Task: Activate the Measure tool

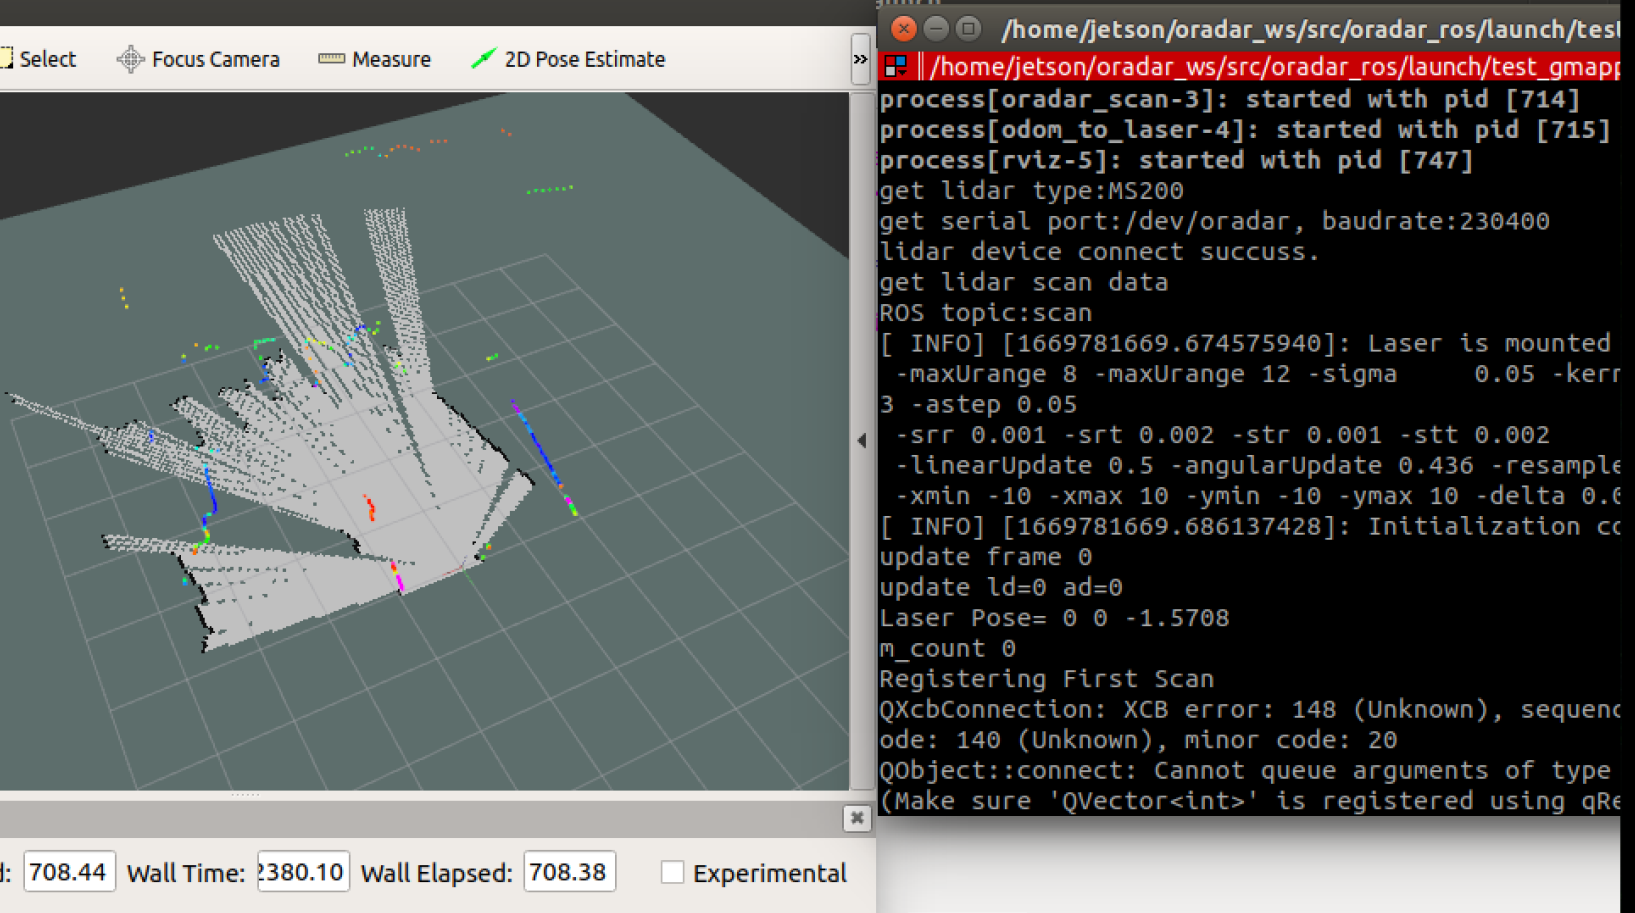Action: point(374,59)
